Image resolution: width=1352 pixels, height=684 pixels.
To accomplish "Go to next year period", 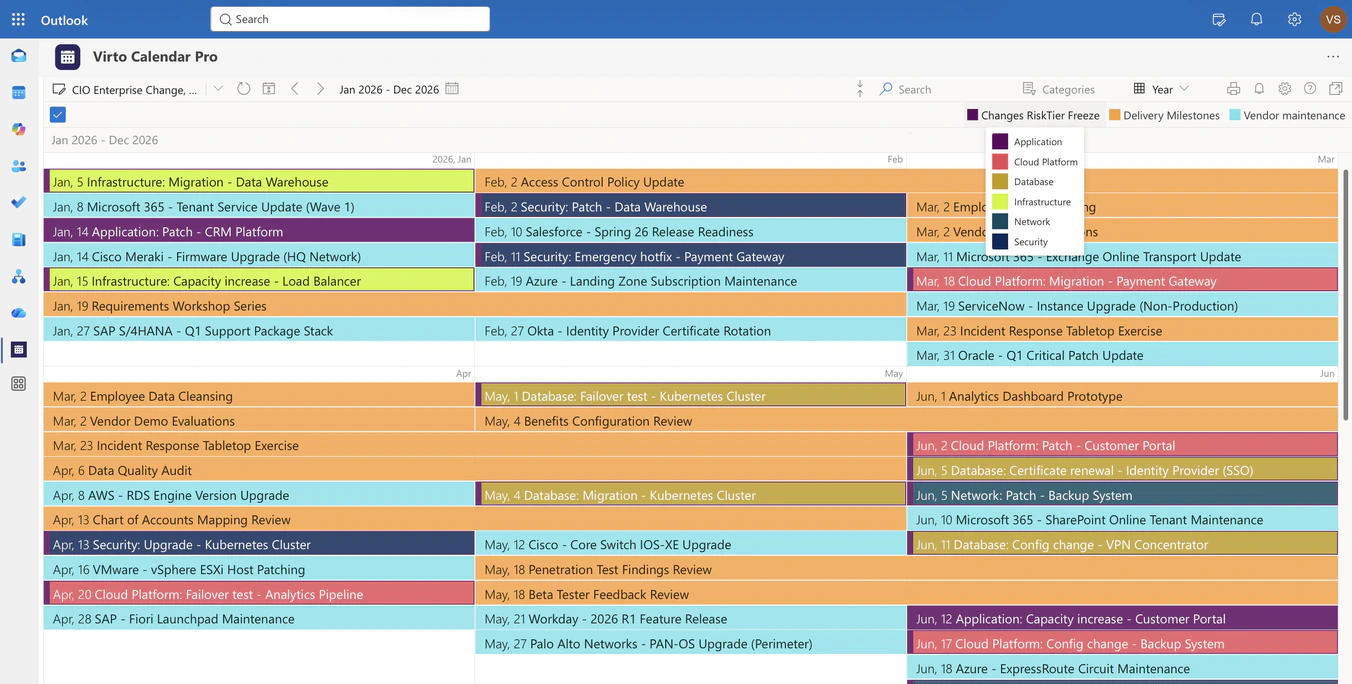I will pos(320,89).
